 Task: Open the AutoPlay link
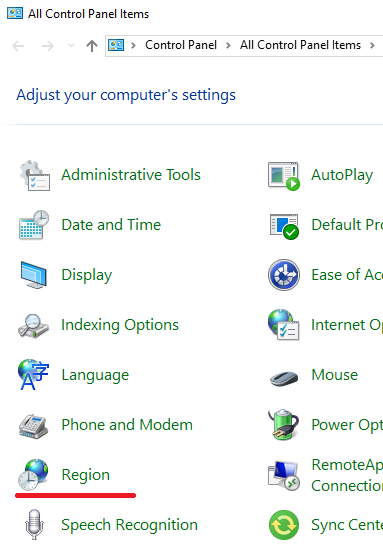click(x=342, y=175)
